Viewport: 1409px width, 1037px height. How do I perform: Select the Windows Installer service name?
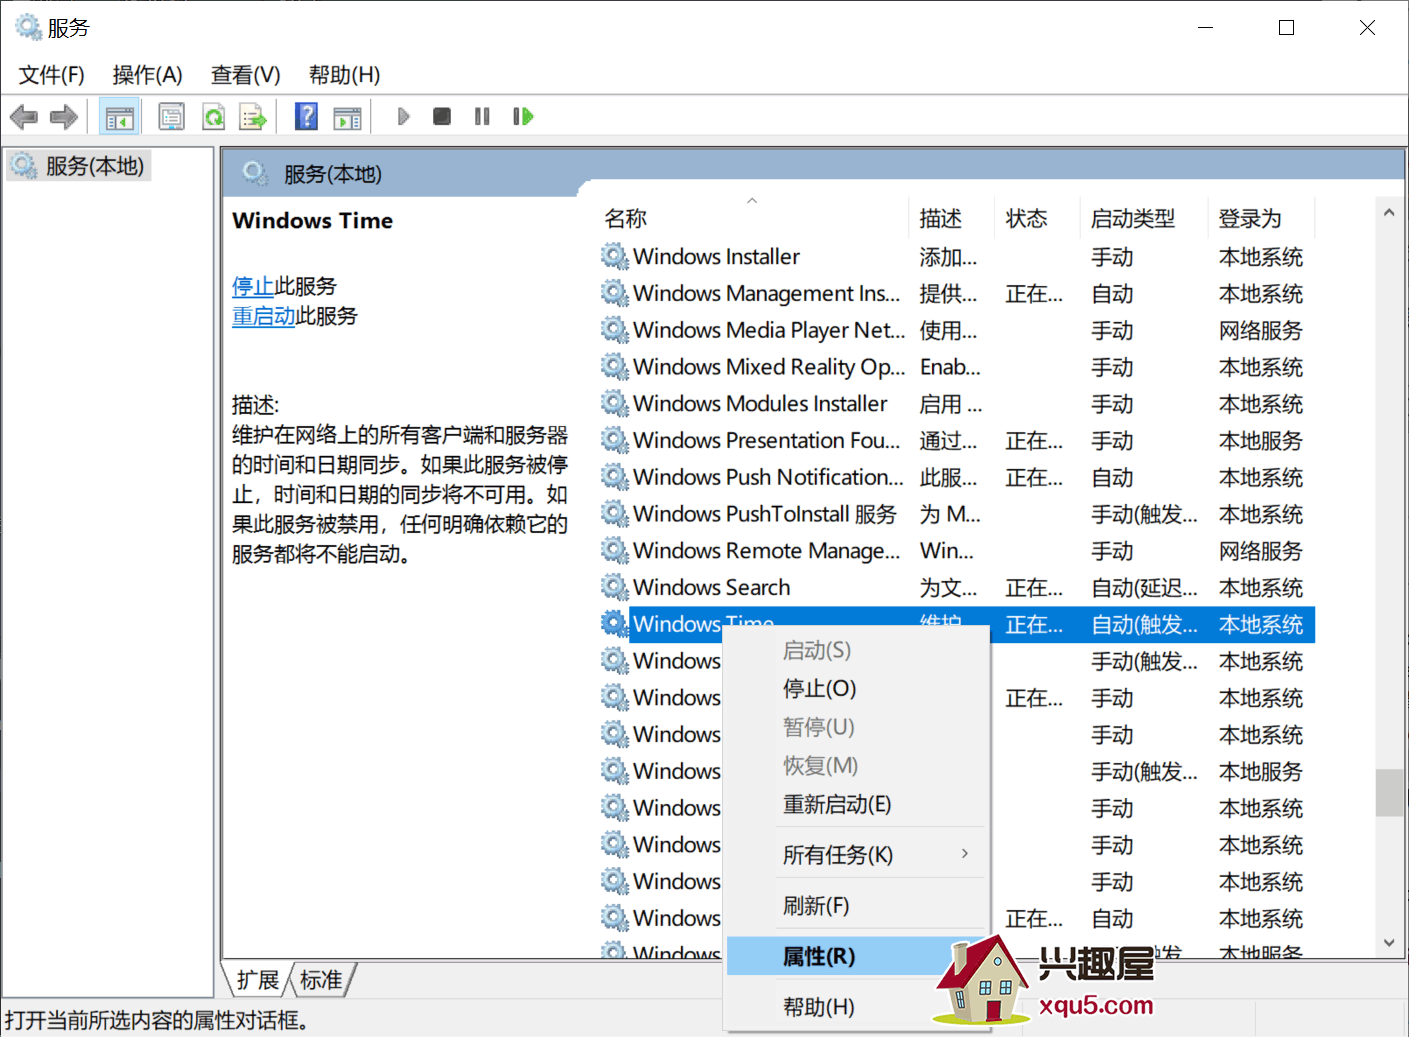[x=716, y=257]
